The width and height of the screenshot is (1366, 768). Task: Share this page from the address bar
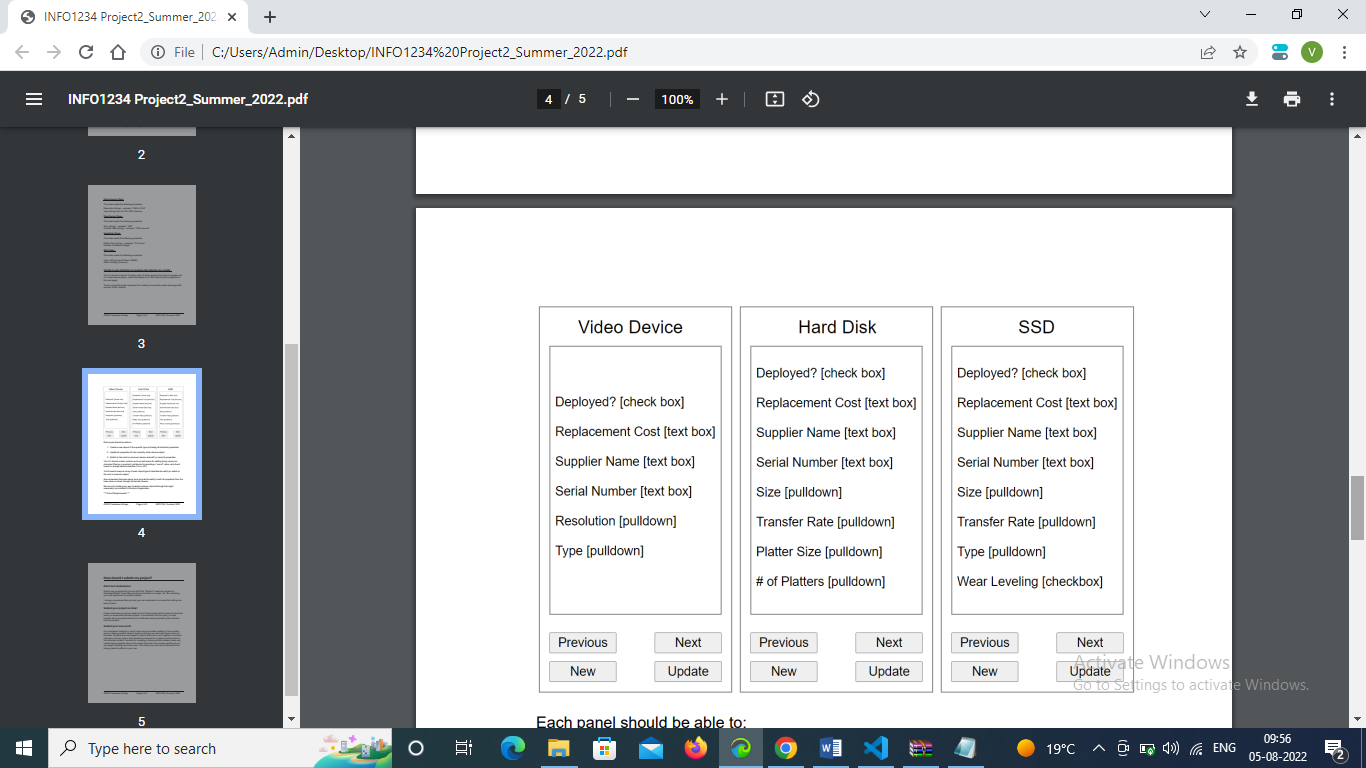[x=1209, y=52]
